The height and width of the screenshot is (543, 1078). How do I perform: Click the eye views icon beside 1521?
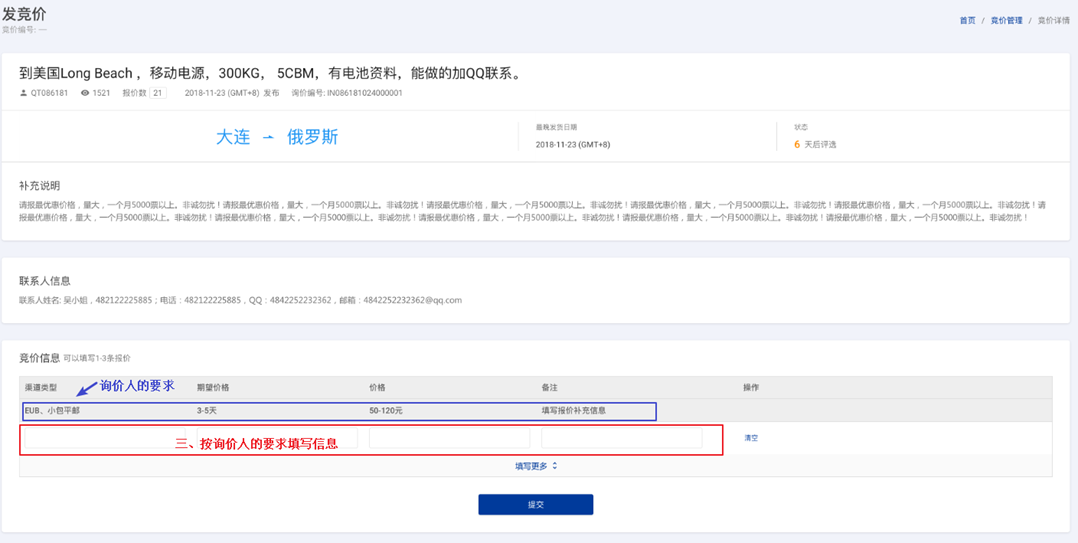point(85,93)
